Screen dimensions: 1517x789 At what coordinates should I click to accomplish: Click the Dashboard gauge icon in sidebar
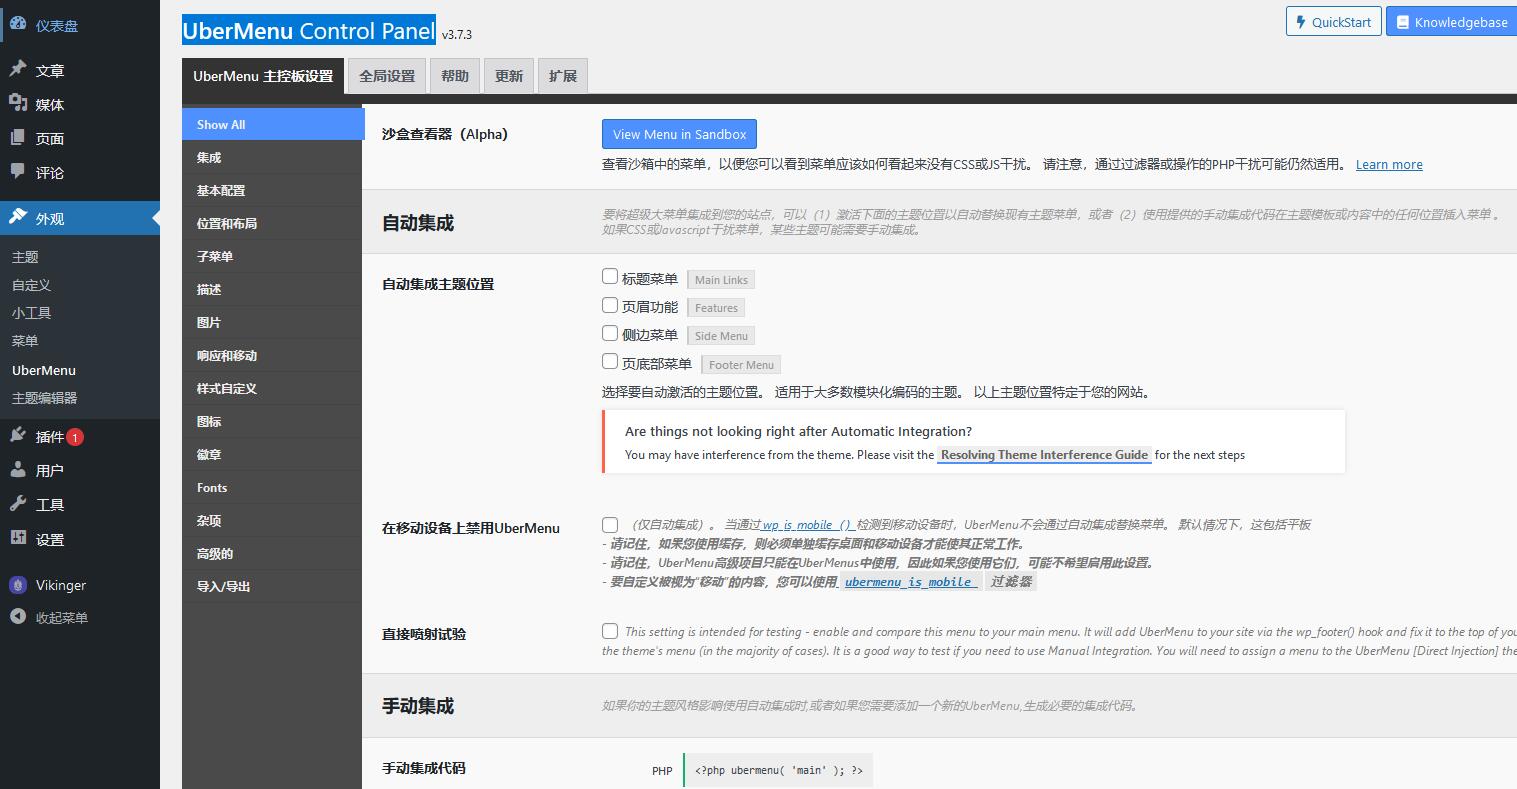tap(18, 25)
